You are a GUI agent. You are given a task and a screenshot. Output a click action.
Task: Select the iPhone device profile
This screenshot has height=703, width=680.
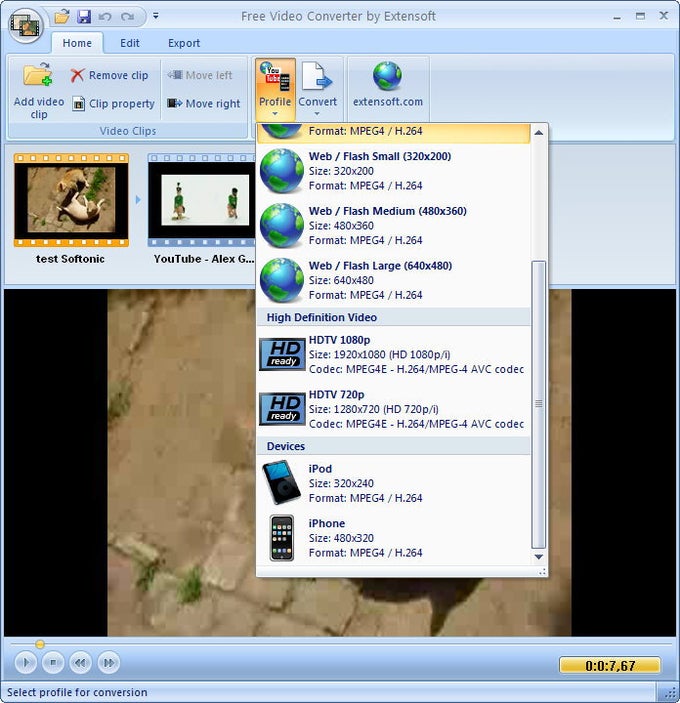coord(394,538)
